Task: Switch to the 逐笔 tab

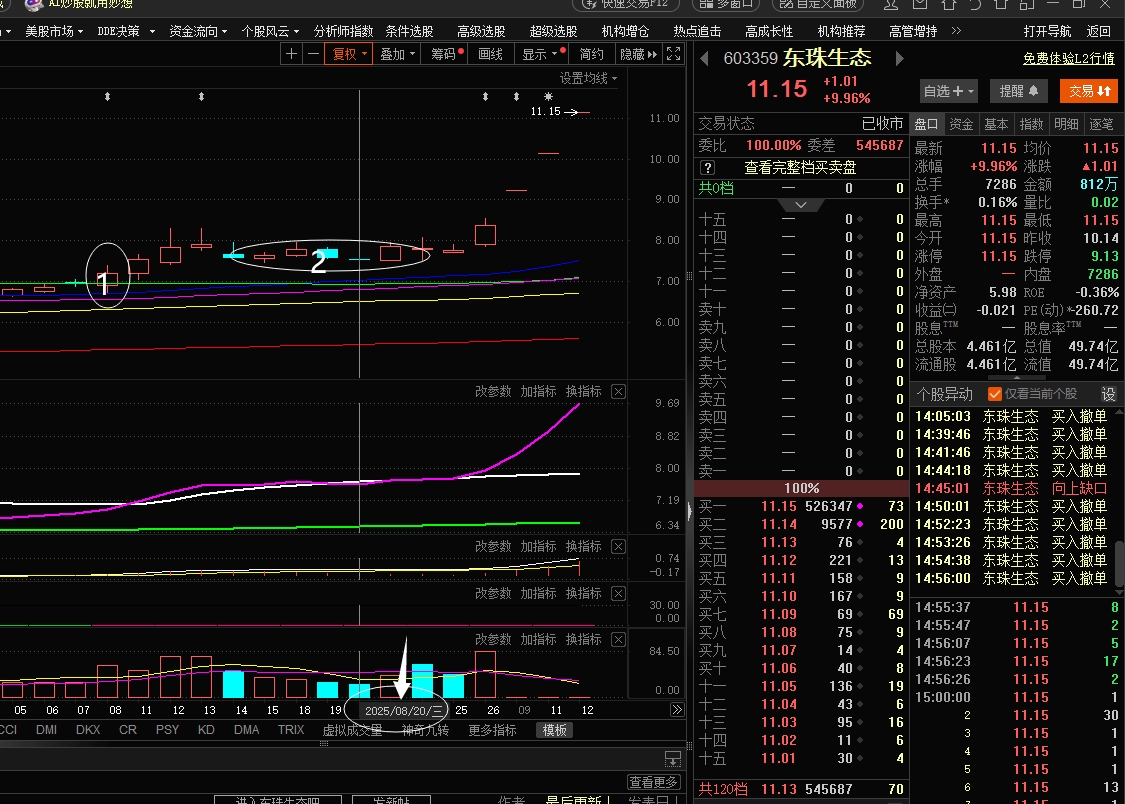Action: click(x=1101, y=124)
